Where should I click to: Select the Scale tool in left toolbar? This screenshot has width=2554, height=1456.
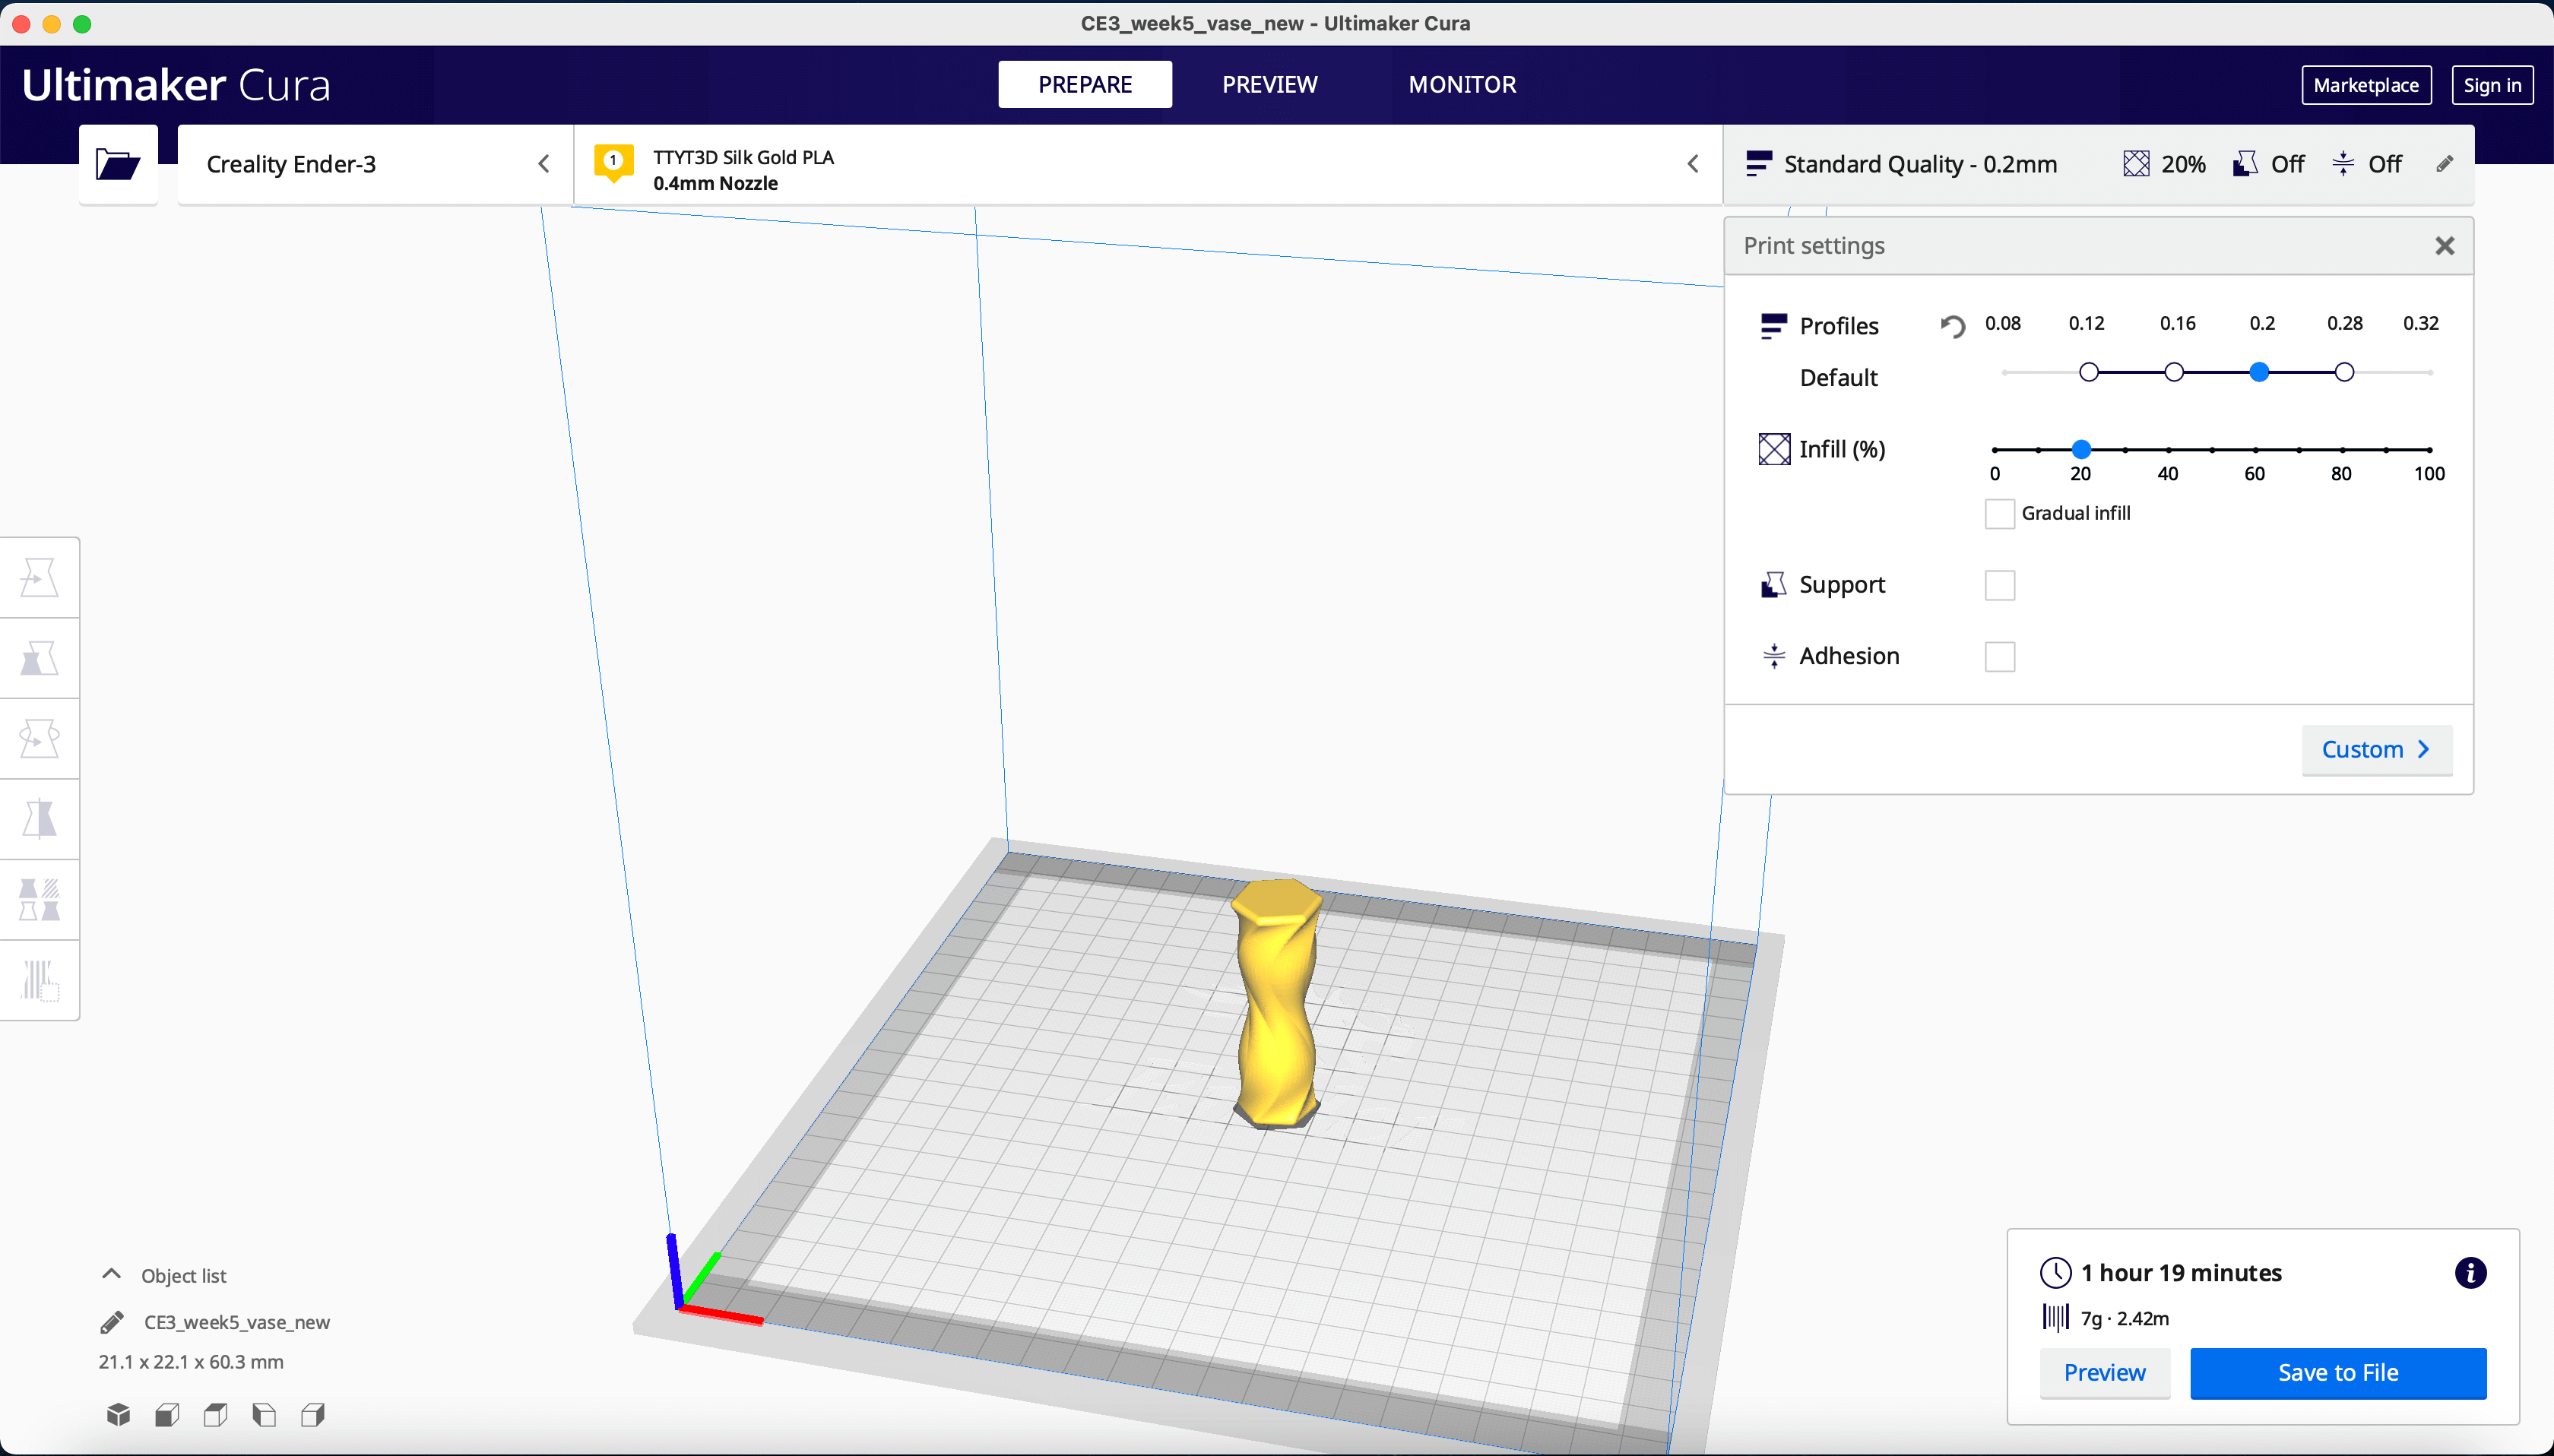point(39,658)
